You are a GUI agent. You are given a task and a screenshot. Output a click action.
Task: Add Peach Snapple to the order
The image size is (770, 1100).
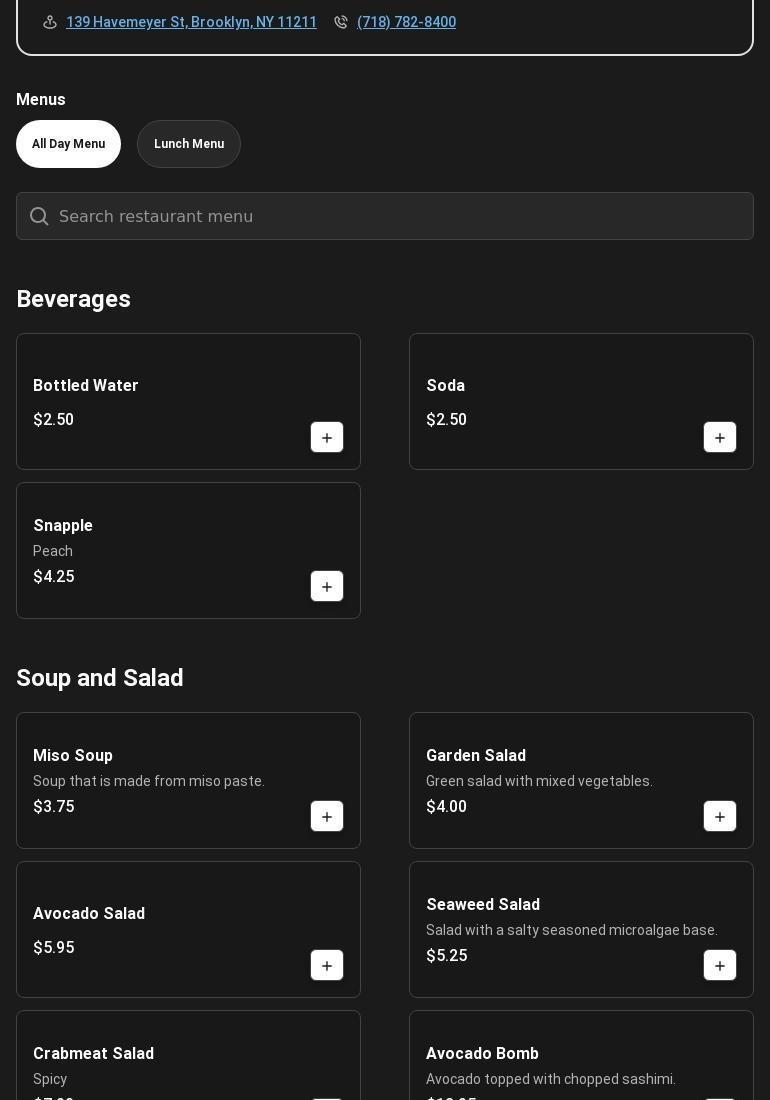coord(327,587)
